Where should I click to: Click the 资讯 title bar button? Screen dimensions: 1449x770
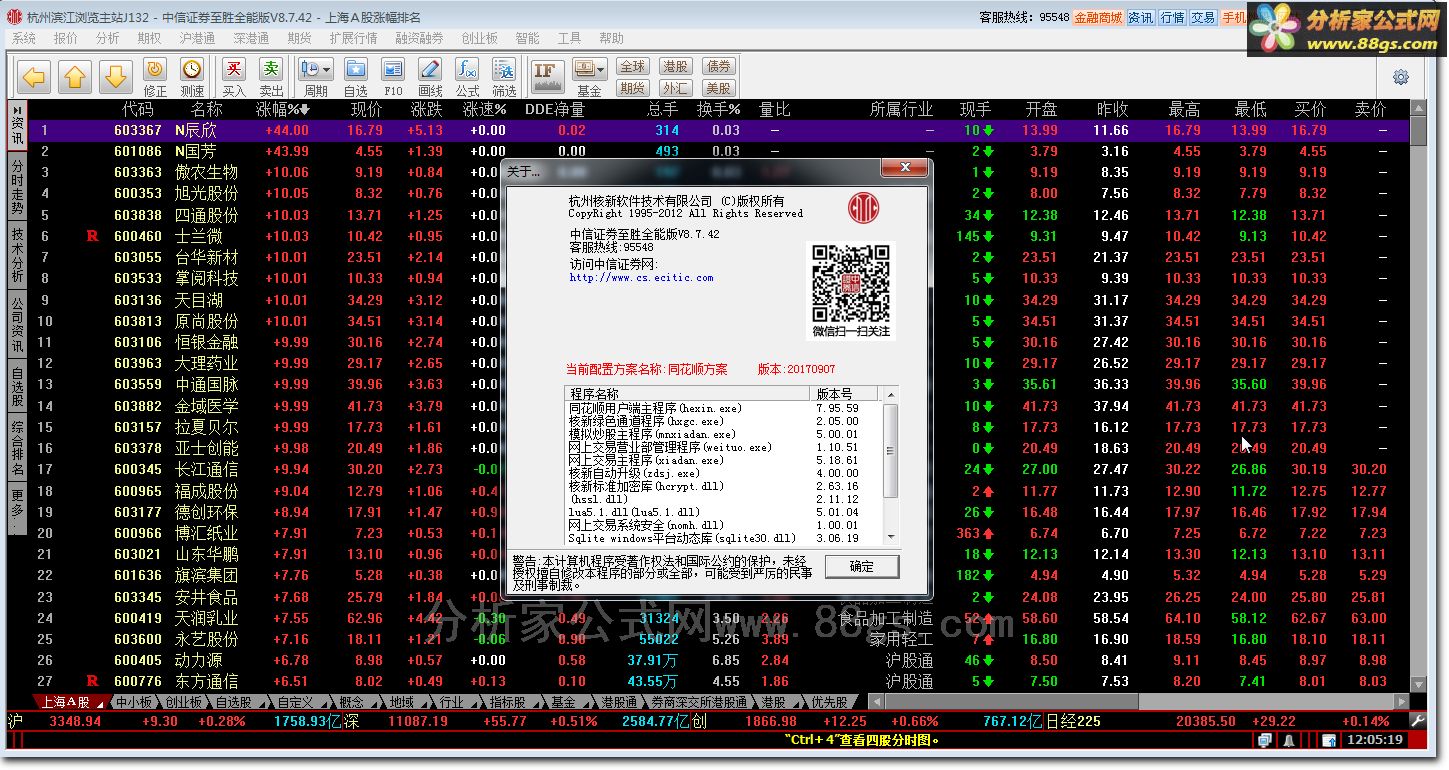pyautogui.click(x=1140, y=17)
